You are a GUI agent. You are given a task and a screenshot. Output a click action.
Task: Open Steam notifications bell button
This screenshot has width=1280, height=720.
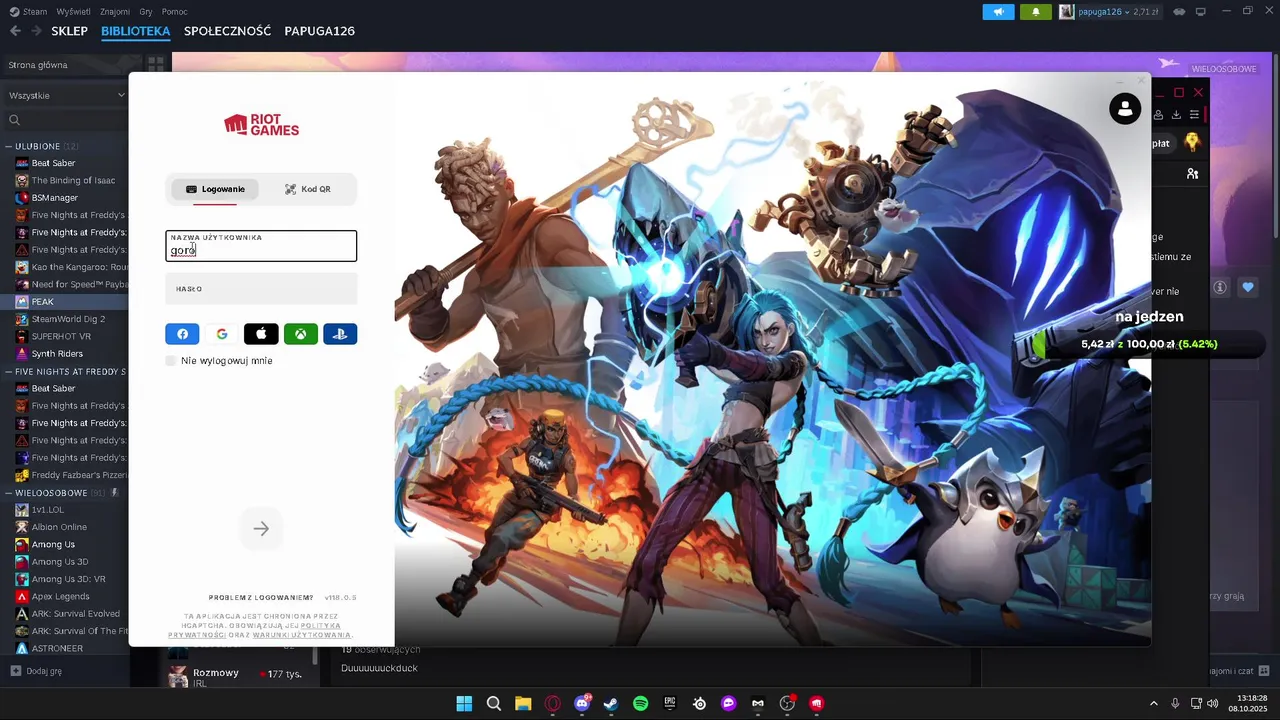tap(1035, 12)
